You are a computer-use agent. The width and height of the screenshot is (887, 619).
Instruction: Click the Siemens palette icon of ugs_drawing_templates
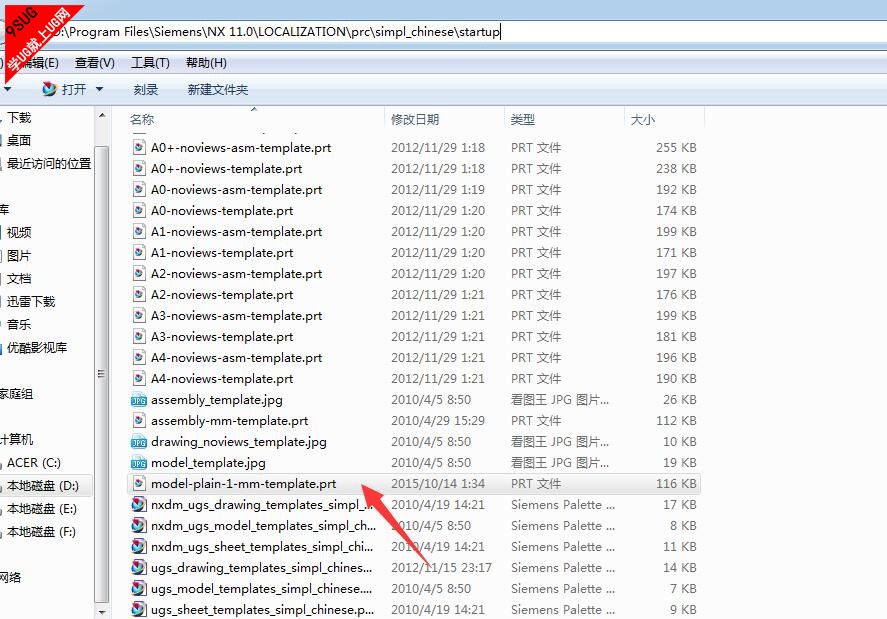[x=139, y=567]
